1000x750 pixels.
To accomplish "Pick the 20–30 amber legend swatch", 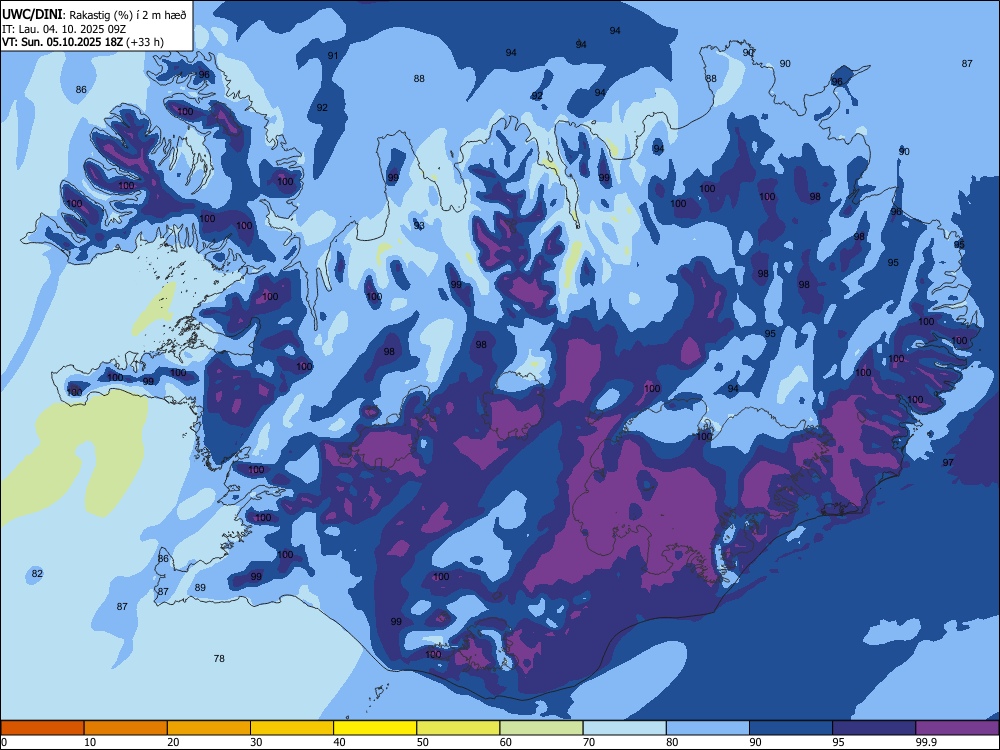I will pos(209,728).
